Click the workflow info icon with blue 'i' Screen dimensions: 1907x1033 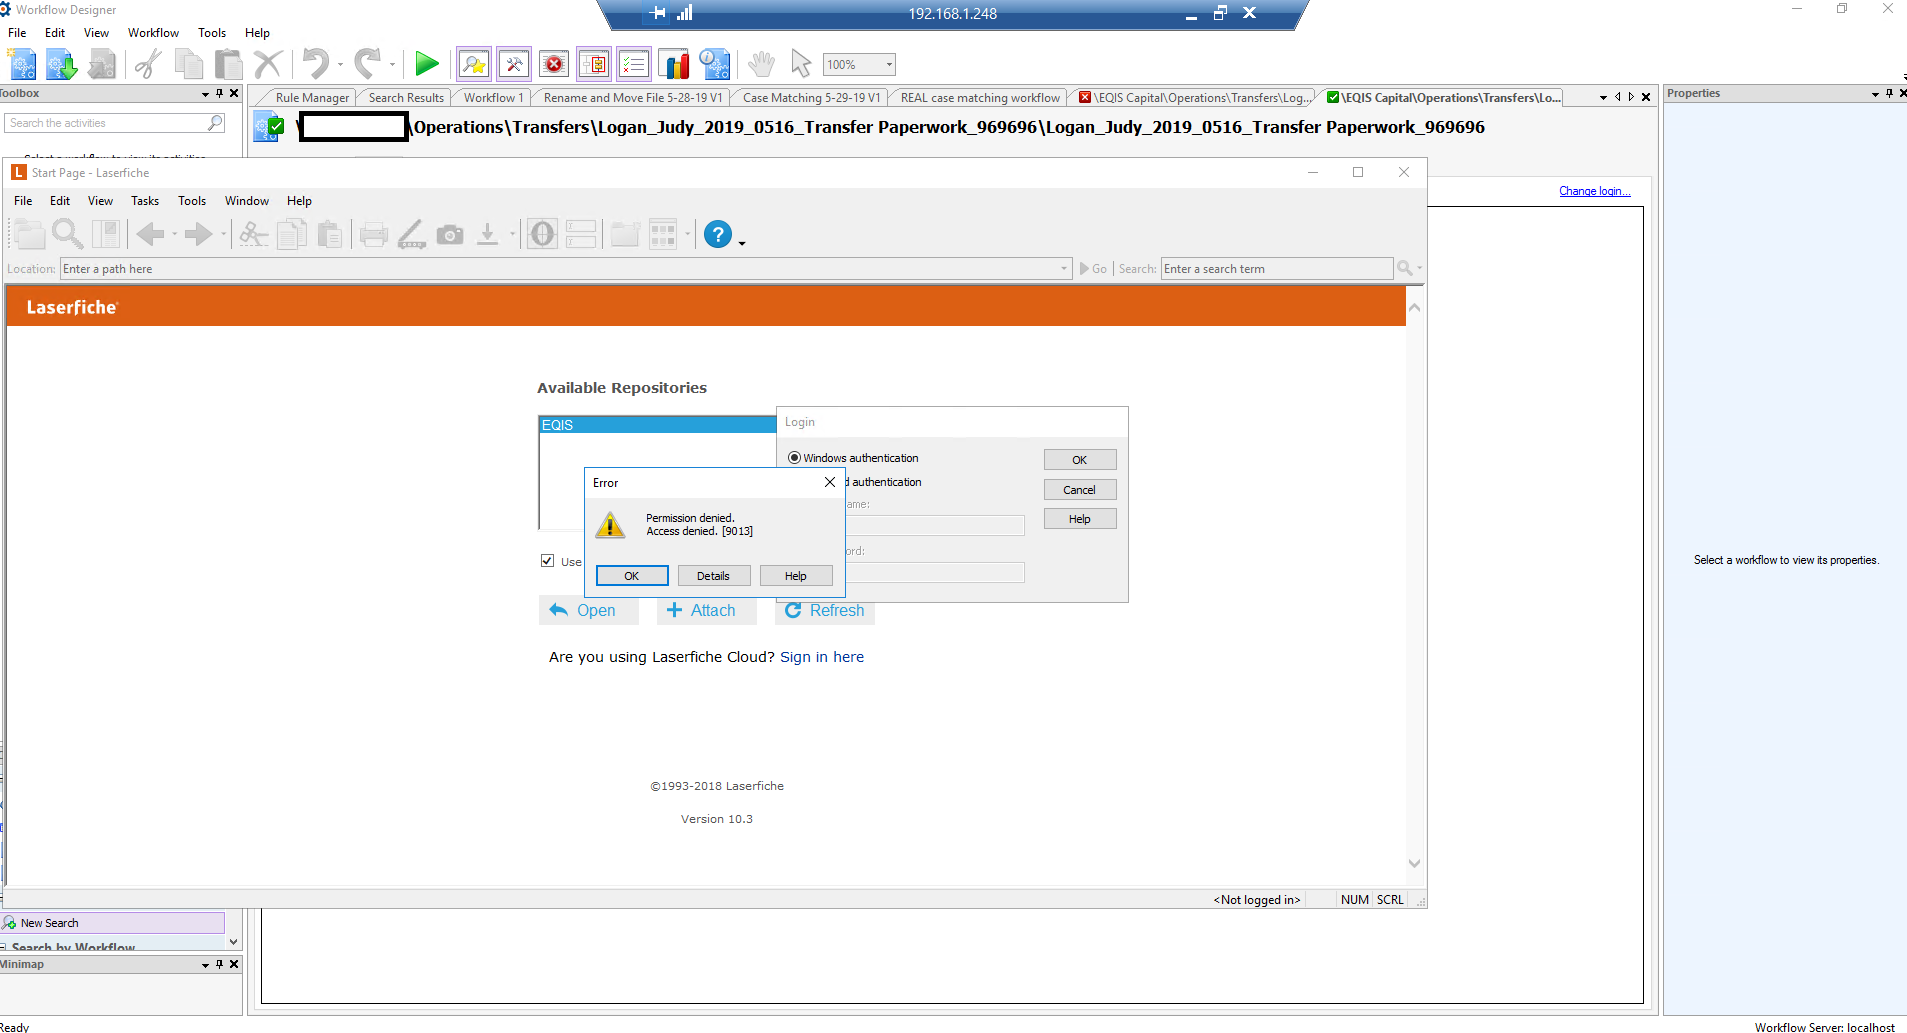[x=715, y=64]
